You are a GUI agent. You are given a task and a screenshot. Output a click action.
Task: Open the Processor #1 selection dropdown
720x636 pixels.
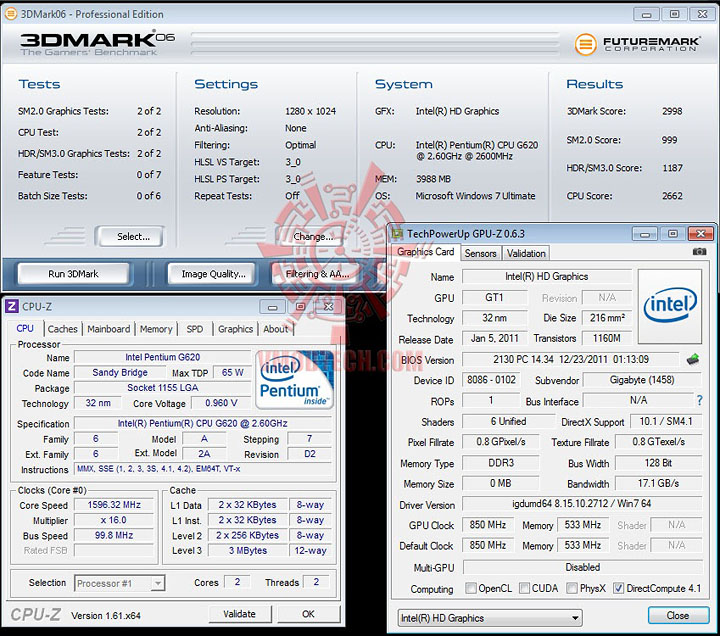point(119,583)
